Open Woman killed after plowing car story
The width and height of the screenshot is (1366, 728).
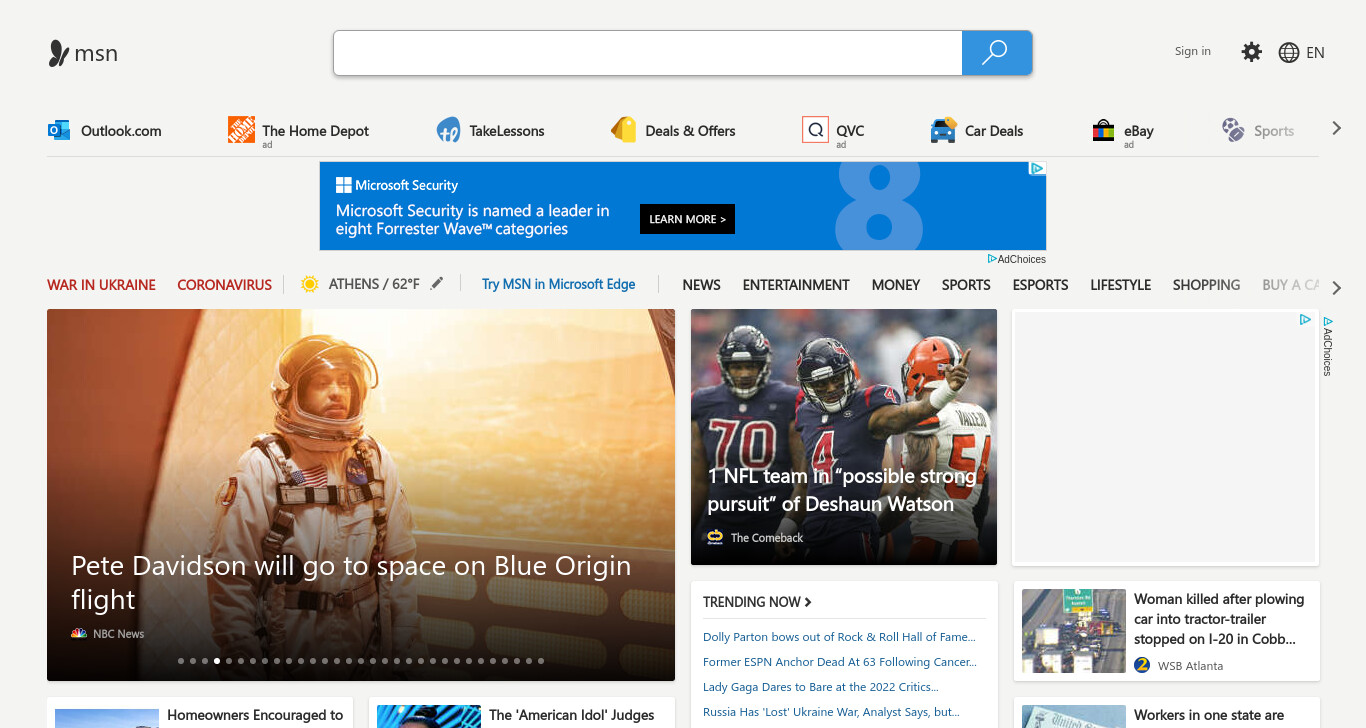(x=1219, y=619)
